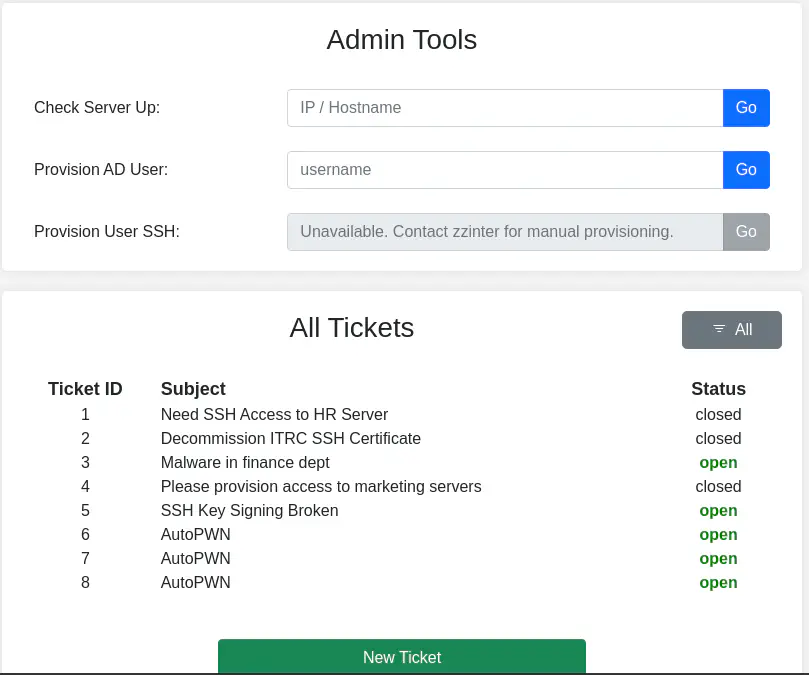Click the Subject column header
This screenshot has width=809, height=675.
[193, 389]
